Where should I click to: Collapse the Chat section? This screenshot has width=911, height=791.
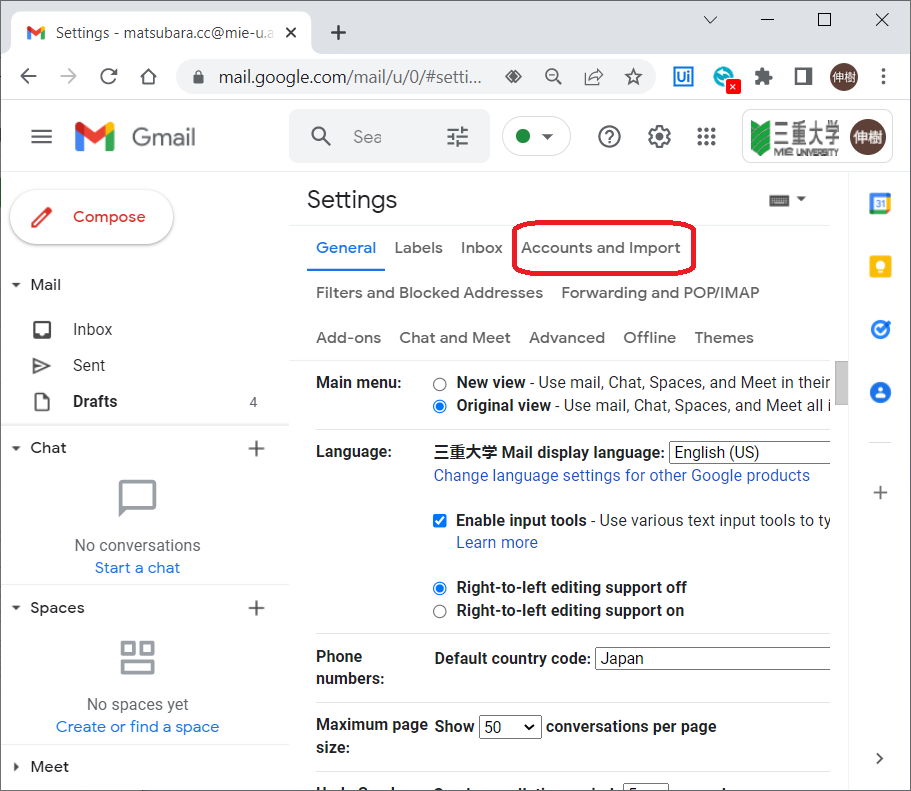pos(16,448)
